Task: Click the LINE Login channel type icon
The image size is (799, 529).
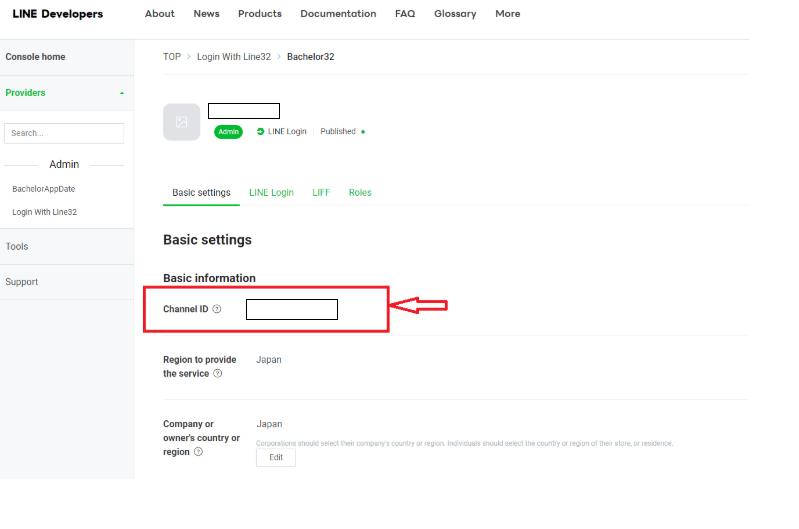Action: 260,132
